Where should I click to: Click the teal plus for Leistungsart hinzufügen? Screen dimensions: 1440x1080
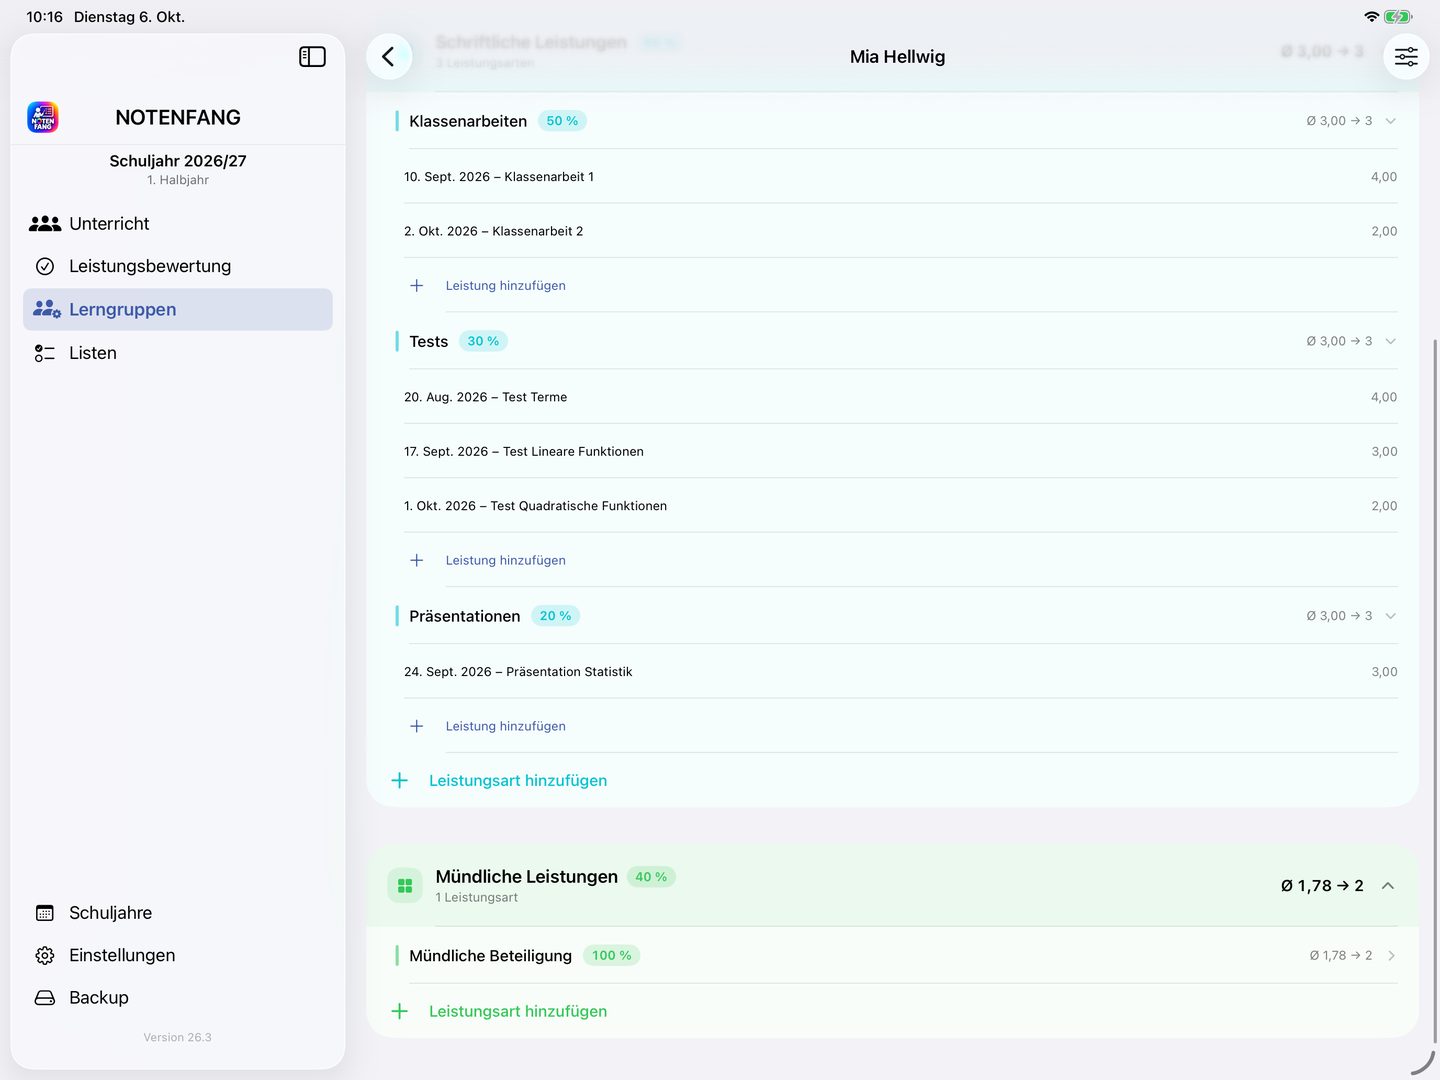tap(400, 780)
